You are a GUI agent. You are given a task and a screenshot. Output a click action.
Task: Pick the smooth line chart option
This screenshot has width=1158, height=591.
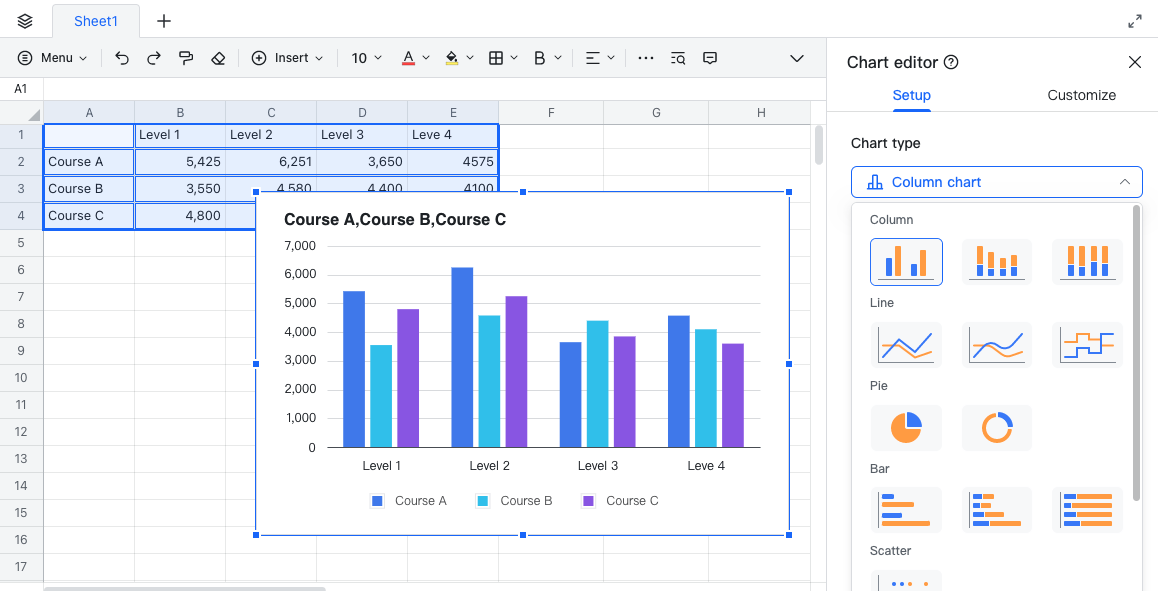tap(996, 345)
